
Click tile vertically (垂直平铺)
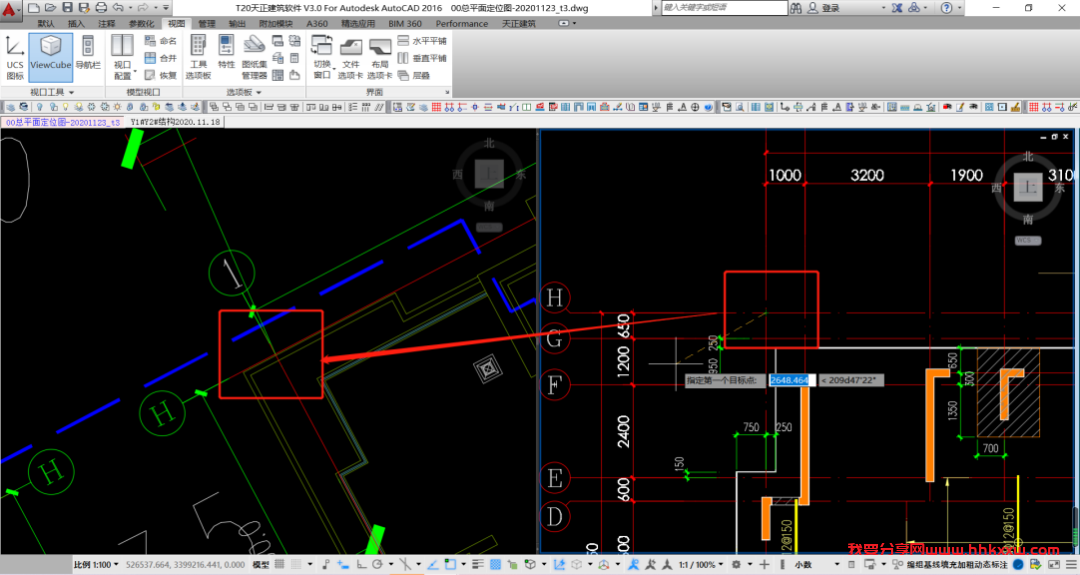(x=422, y=59)
